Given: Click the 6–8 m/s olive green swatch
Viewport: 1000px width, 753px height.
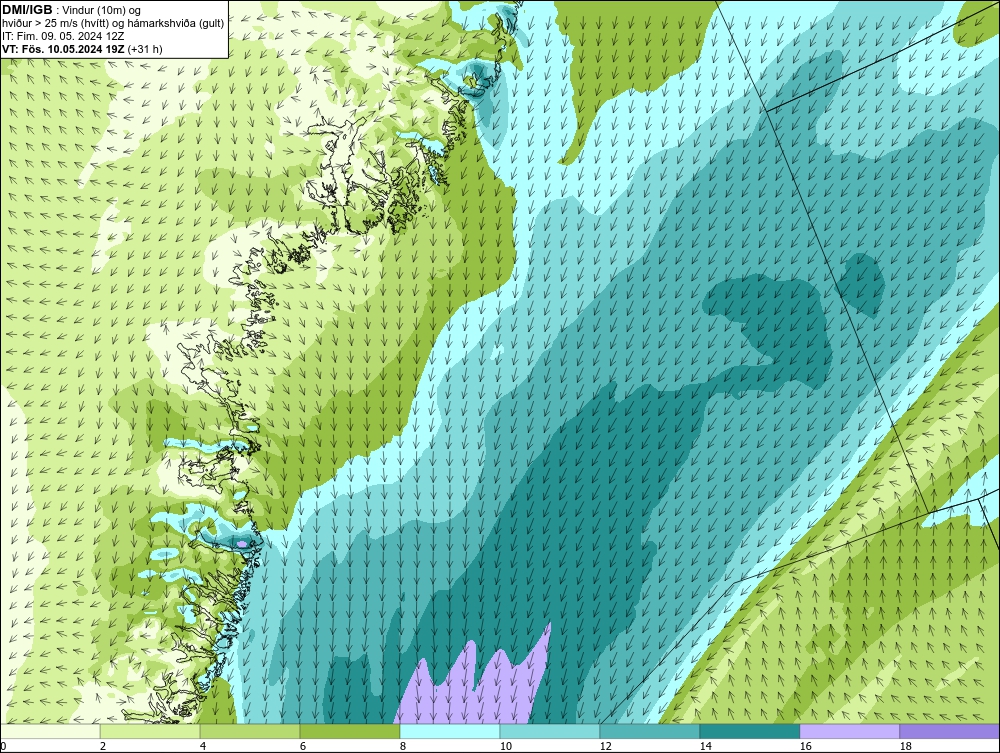Looking at the screenshot, I should click(350, 731).
